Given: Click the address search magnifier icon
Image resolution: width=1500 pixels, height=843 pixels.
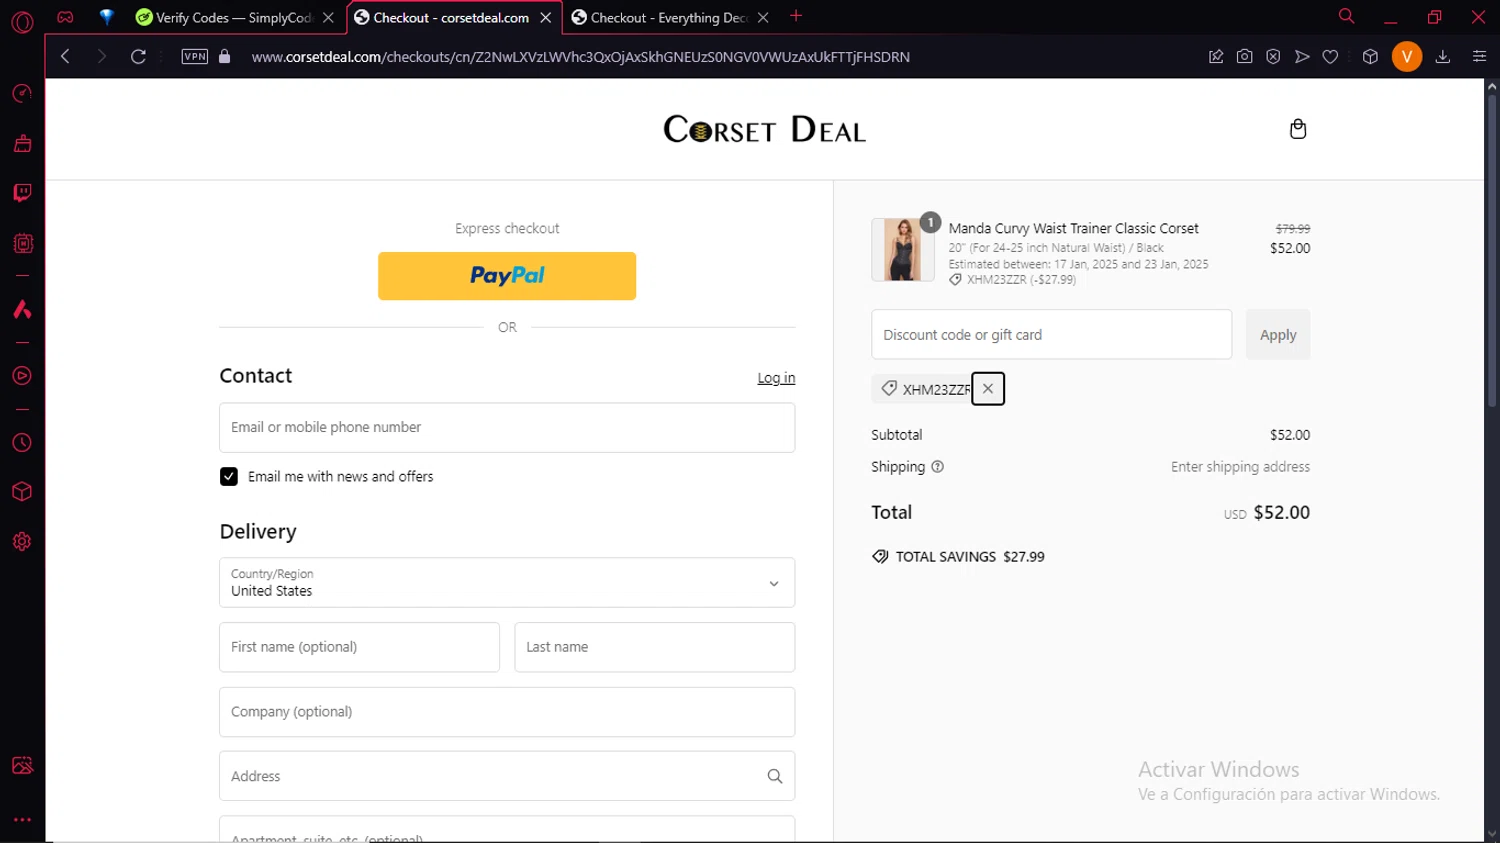Looking at the screenshot, I should point(775,776).
